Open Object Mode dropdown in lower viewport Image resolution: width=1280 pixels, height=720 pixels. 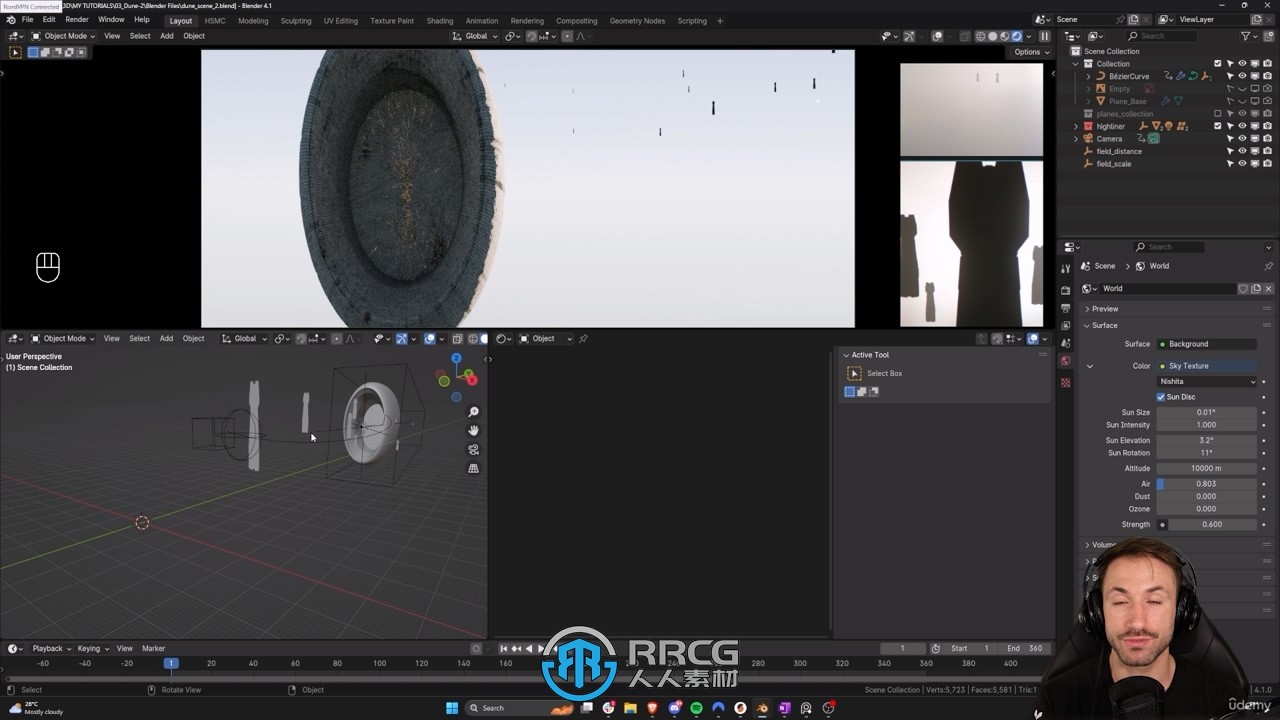click(x=62, y=339)
